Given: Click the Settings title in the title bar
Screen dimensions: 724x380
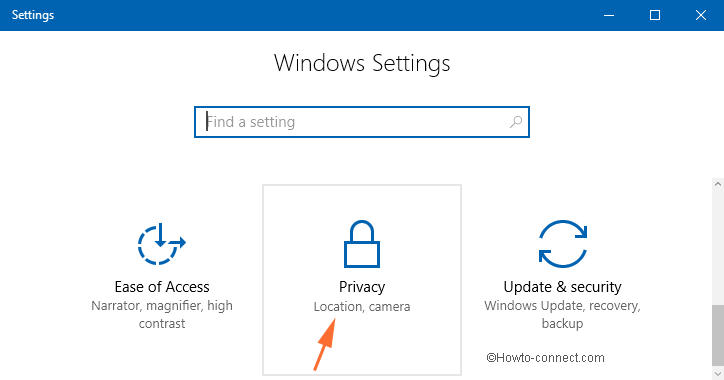Looking at the screenshot, I should [33, 15].
